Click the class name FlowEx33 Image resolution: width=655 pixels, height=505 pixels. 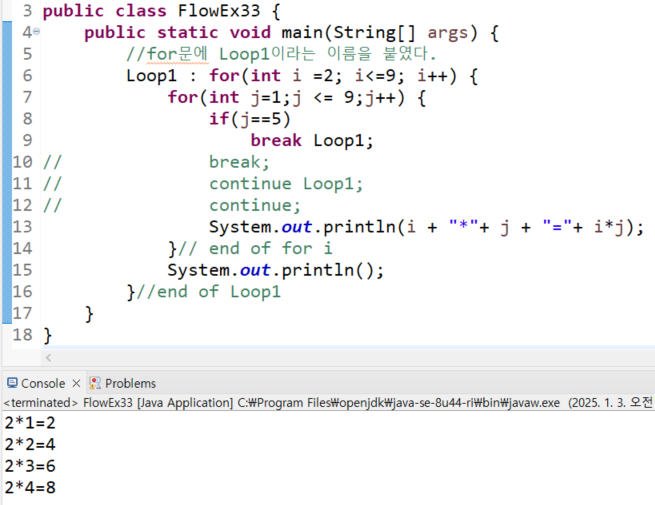pos(219,11)
